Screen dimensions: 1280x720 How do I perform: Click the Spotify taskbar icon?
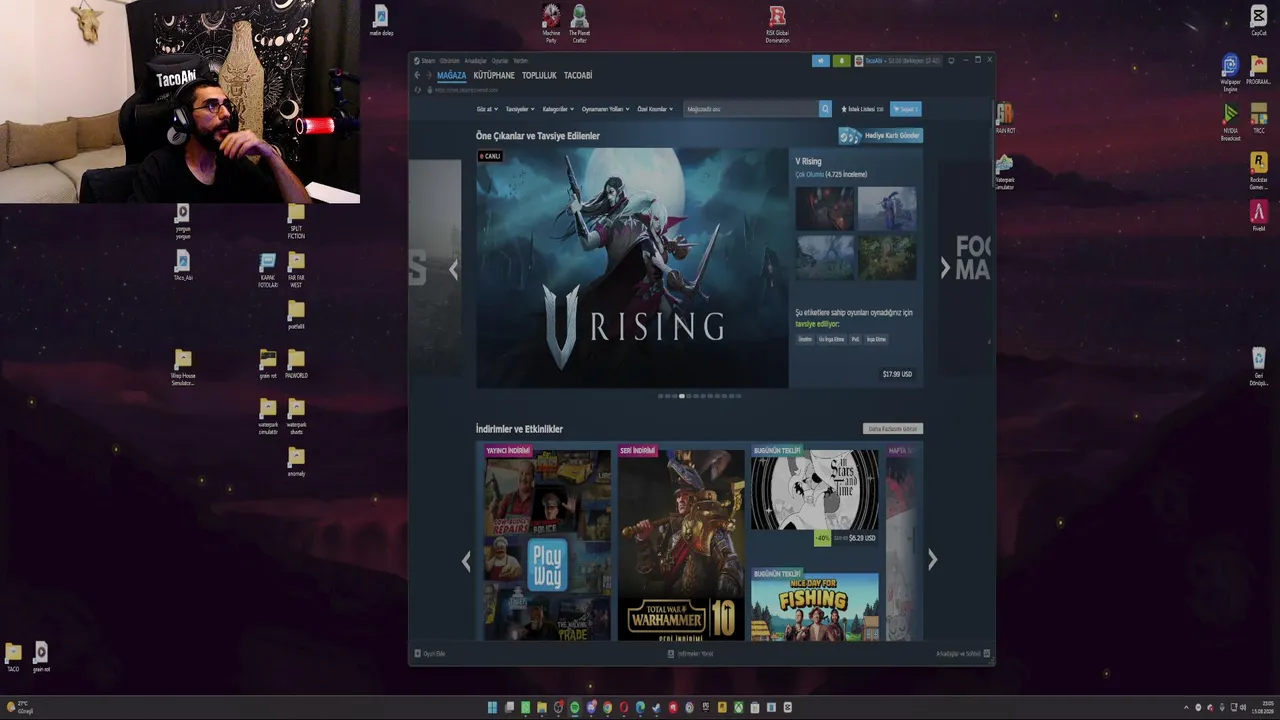574,708
